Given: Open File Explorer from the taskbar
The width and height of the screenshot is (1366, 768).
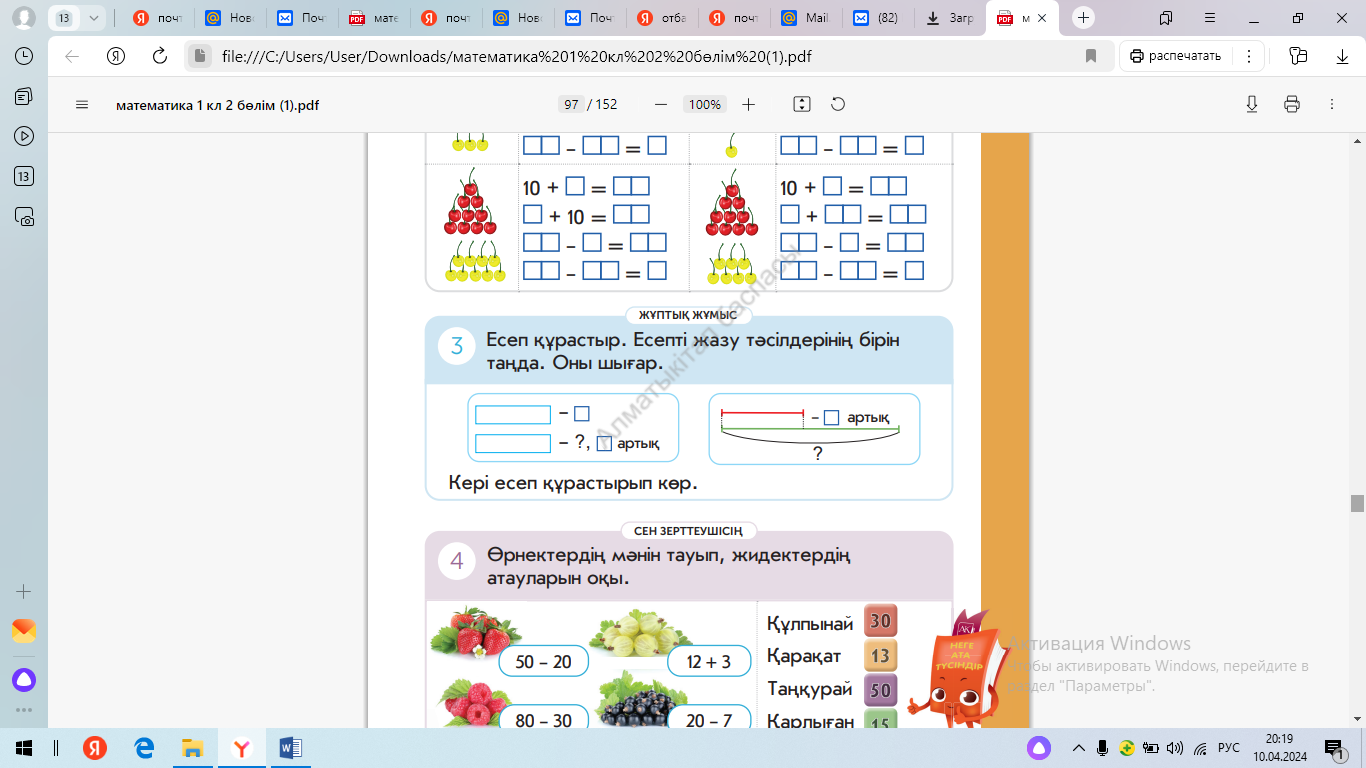Looking at the screenshot, I should [x=192, y=748].
